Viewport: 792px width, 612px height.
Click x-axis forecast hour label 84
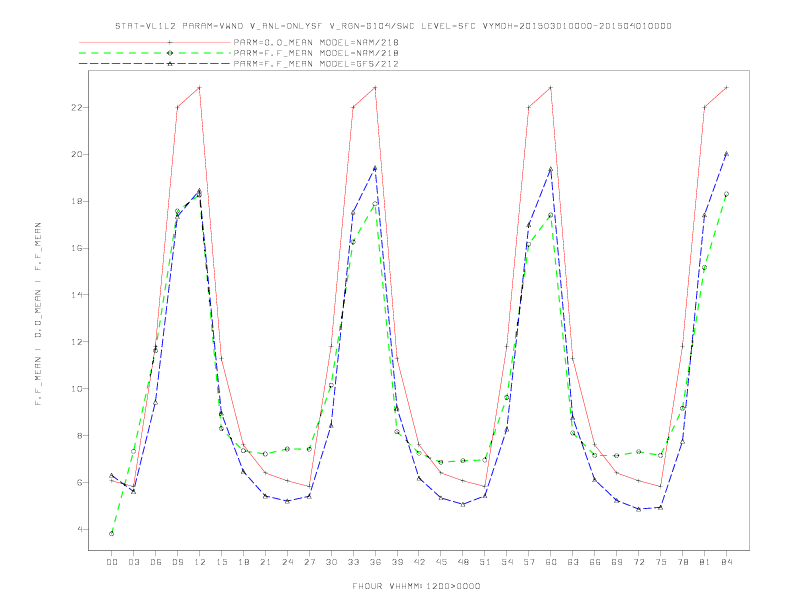click(x=727, y=562)
